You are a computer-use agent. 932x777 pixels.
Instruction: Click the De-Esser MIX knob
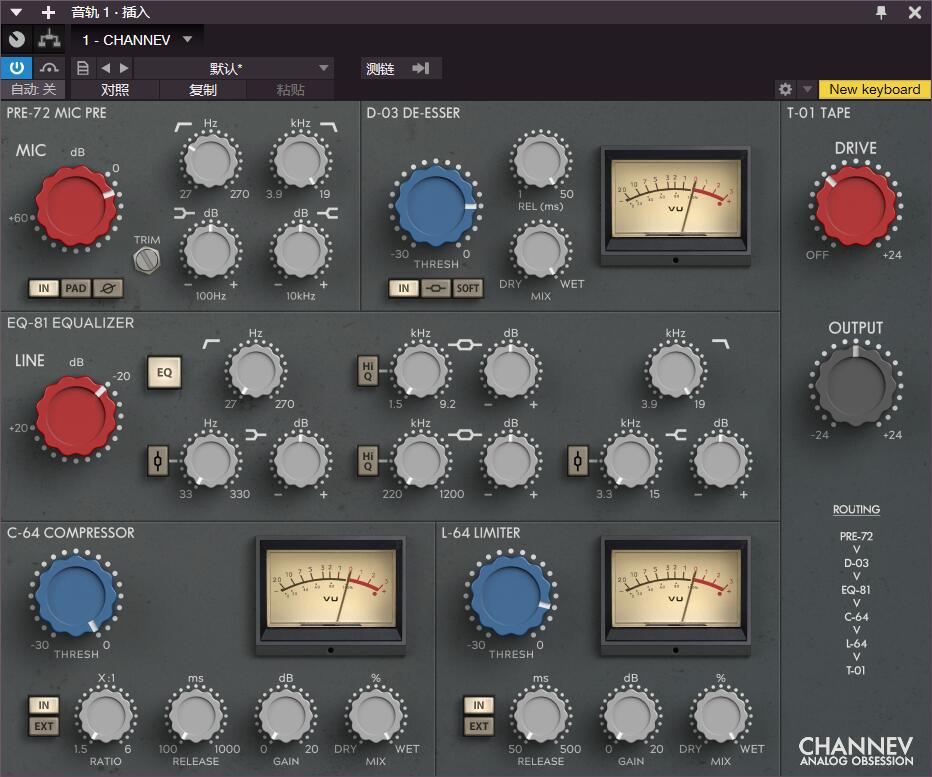(x=540, y=251)
